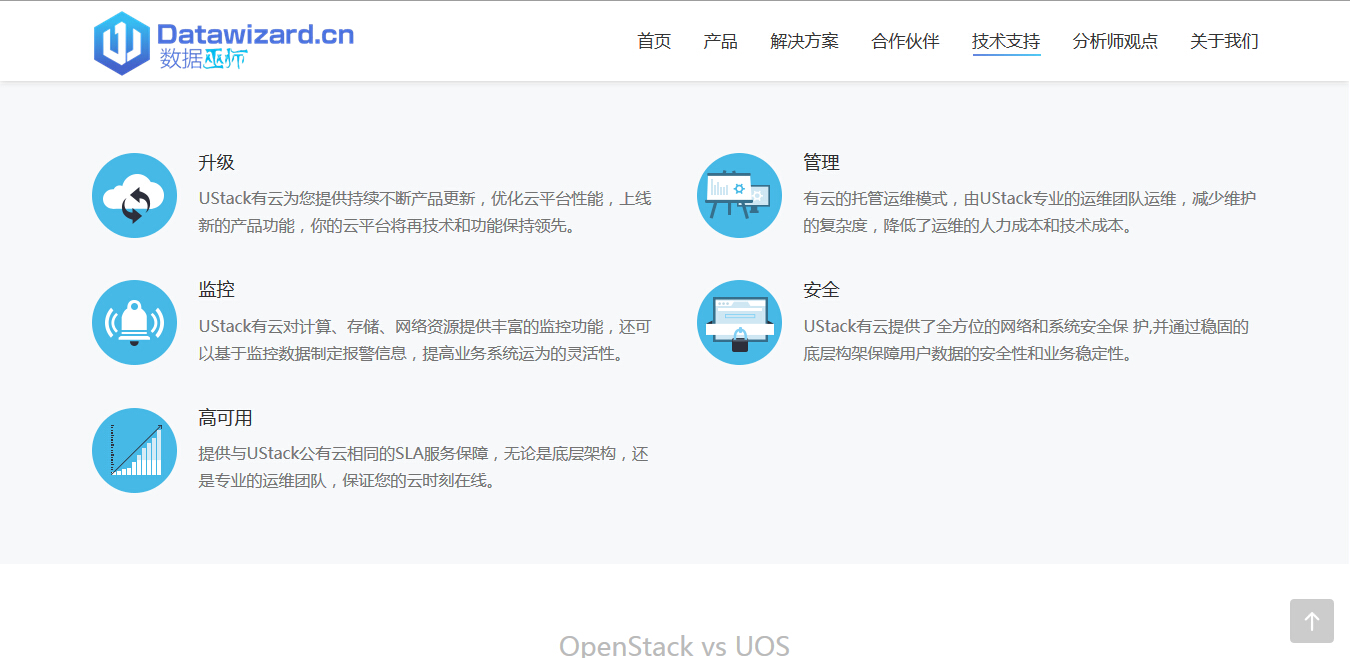
Task: Click the OpenStack vs UOS heading
Action: click(x=674, y=645)
